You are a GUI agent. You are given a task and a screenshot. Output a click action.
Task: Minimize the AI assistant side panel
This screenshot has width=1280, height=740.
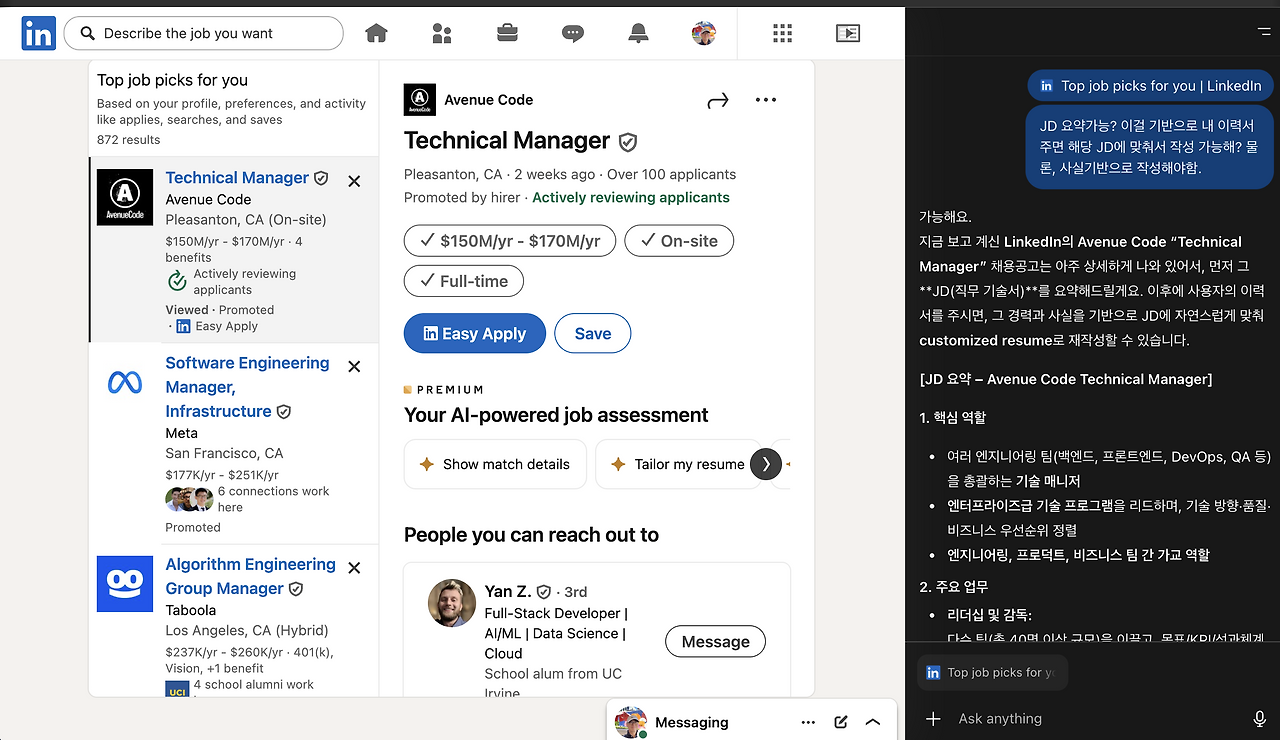(x=1264, y=32)
